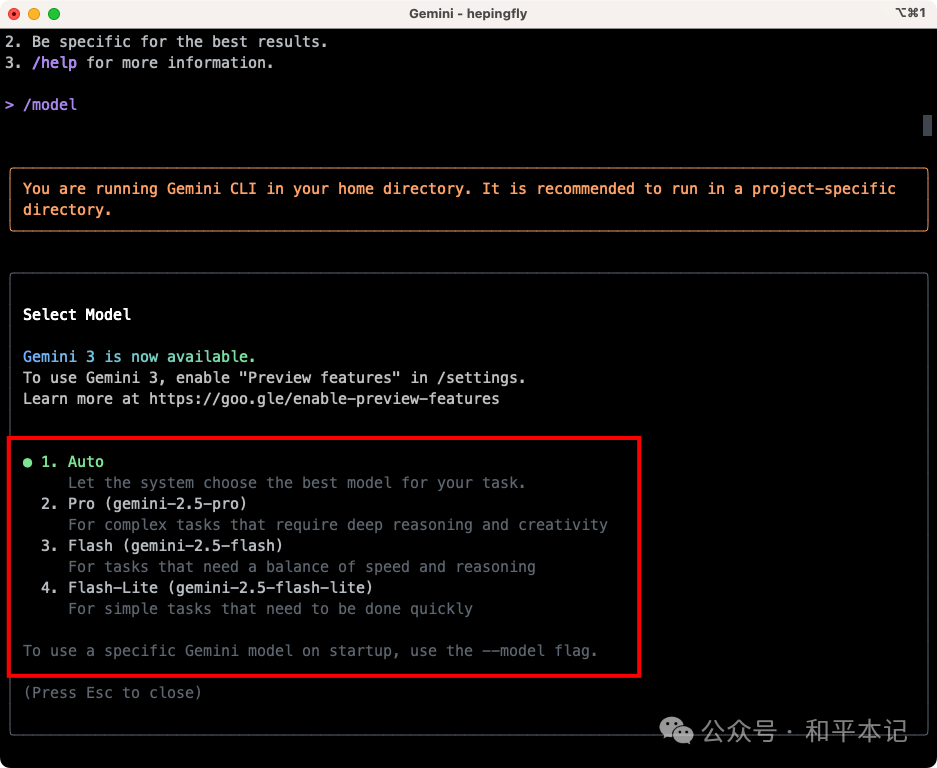The height and width of the screenshot is (768, 937).
Task: Close the terminal window with red button
Action: (x=14, y=14)
